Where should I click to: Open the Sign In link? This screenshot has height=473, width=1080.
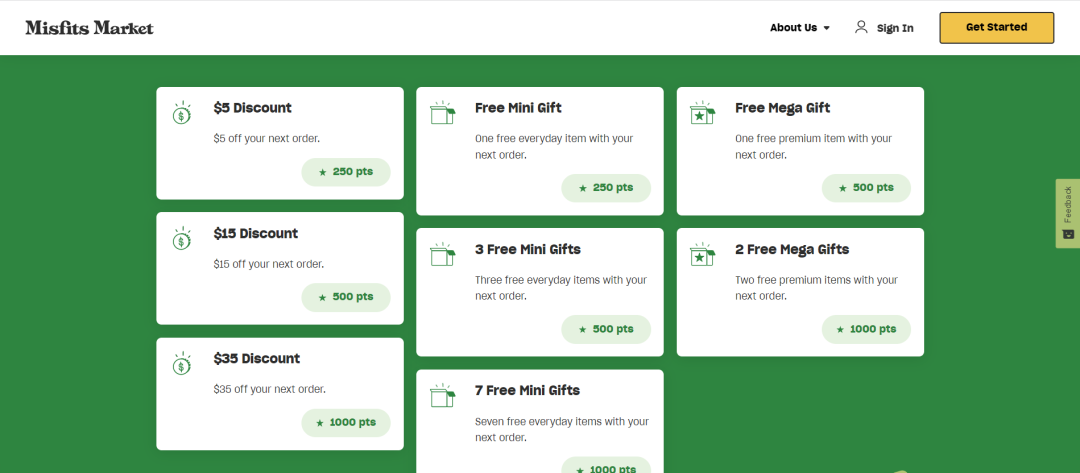[x=895, y=28]
